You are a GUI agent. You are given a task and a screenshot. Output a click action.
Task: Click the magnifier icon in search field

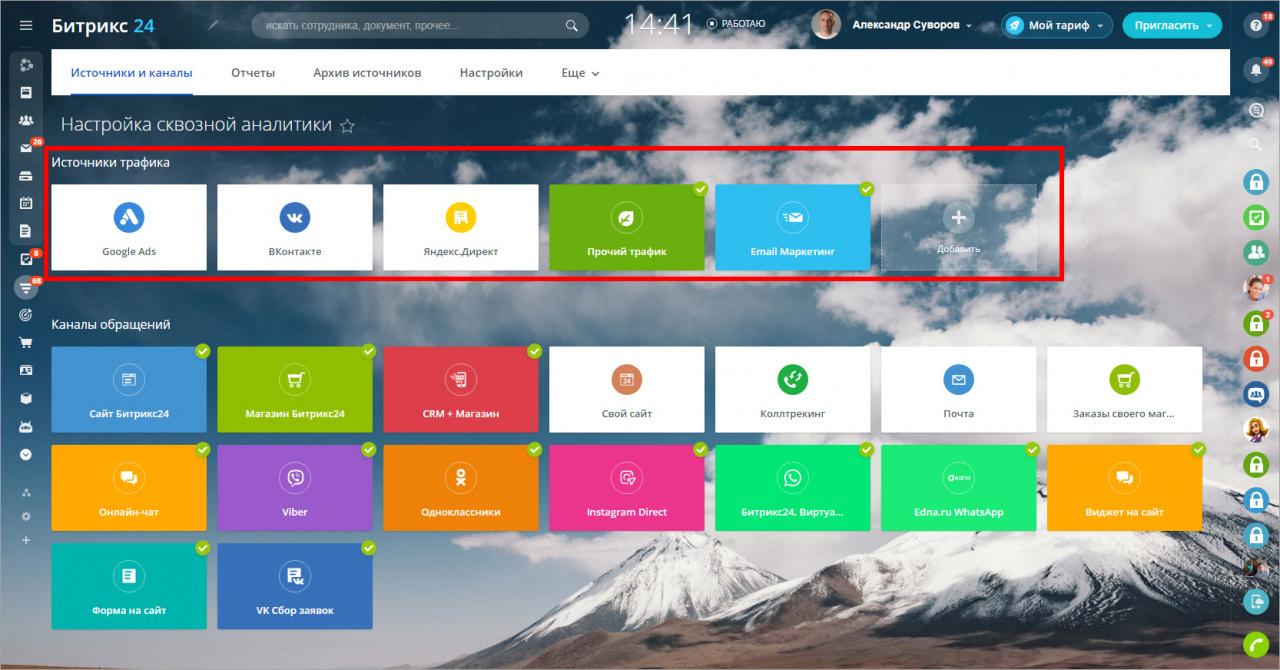click(572, 26)
